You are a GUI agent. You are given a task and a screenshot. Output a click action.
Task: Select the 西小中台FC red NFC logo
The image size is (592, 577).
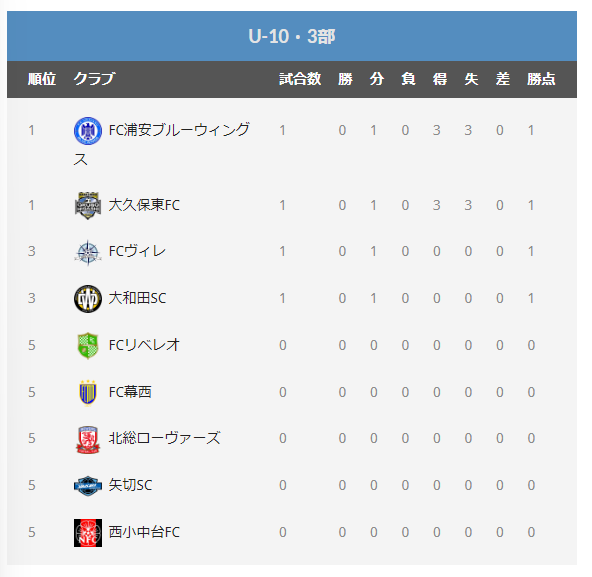coord(88,532)
